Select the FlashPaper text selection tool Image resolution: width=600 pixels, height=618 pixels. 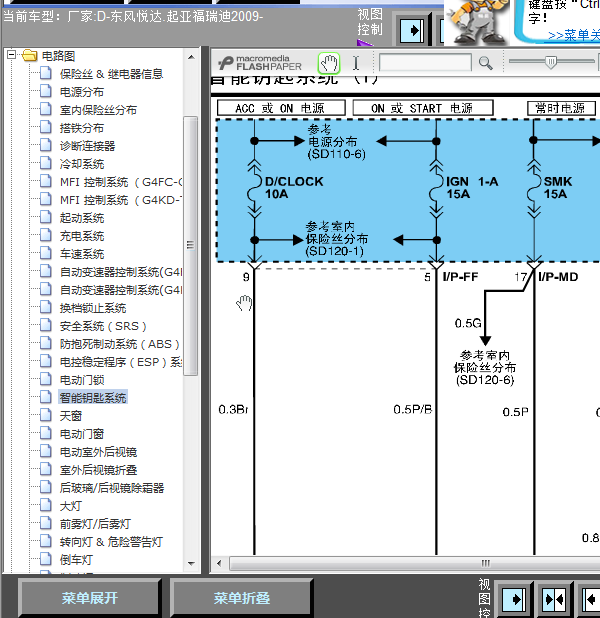click(356, 63)
